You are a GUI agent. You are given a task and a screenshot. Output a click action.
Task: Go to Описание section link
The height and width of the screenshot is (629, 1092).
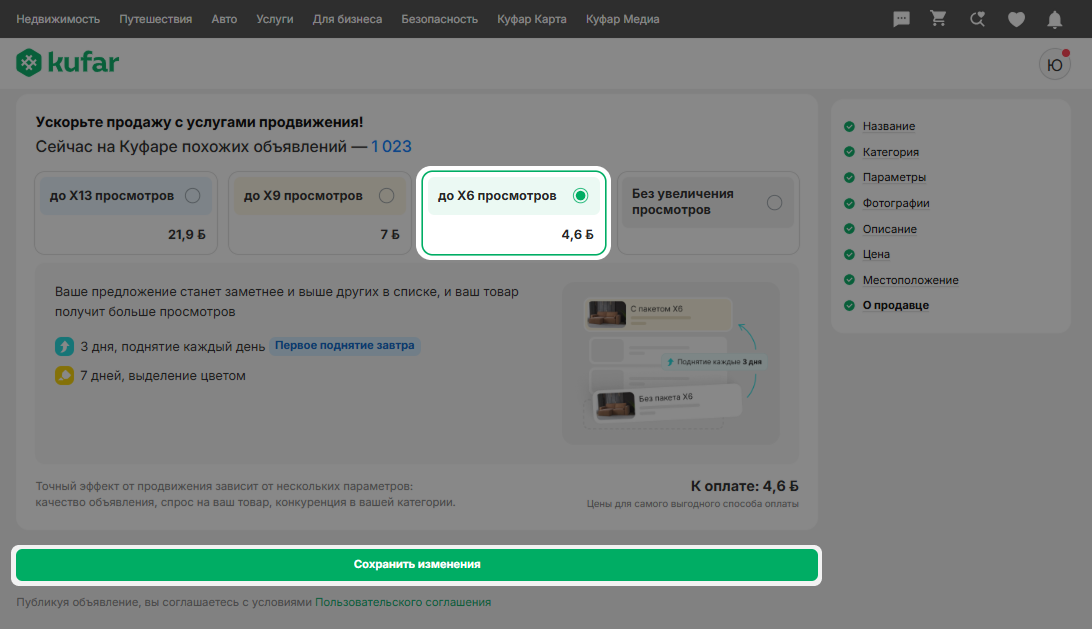click(889, 228)
